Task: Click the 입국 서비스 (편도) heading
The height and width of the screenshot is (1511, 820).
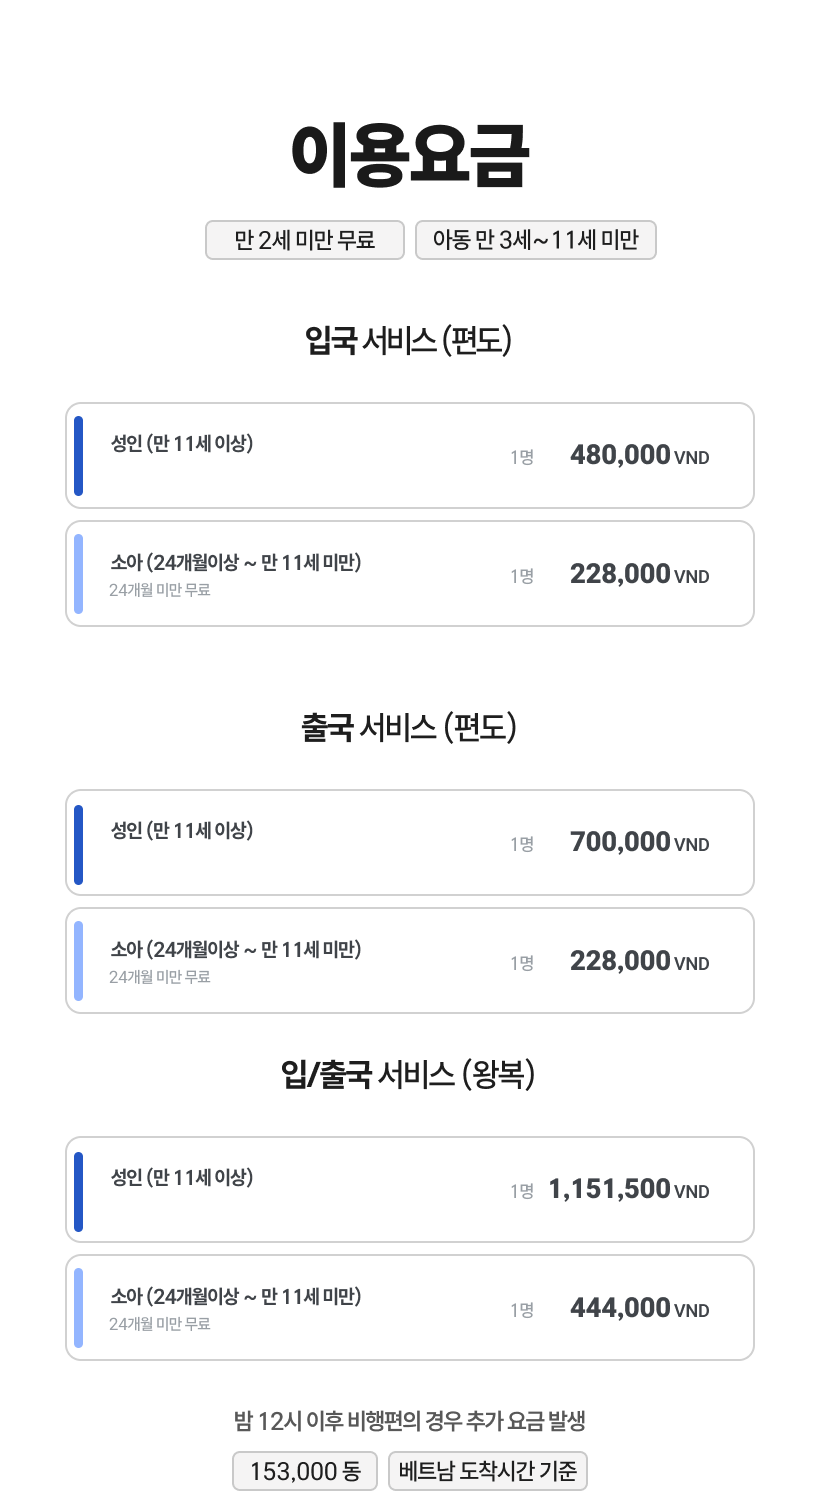Action: (409, 341)
